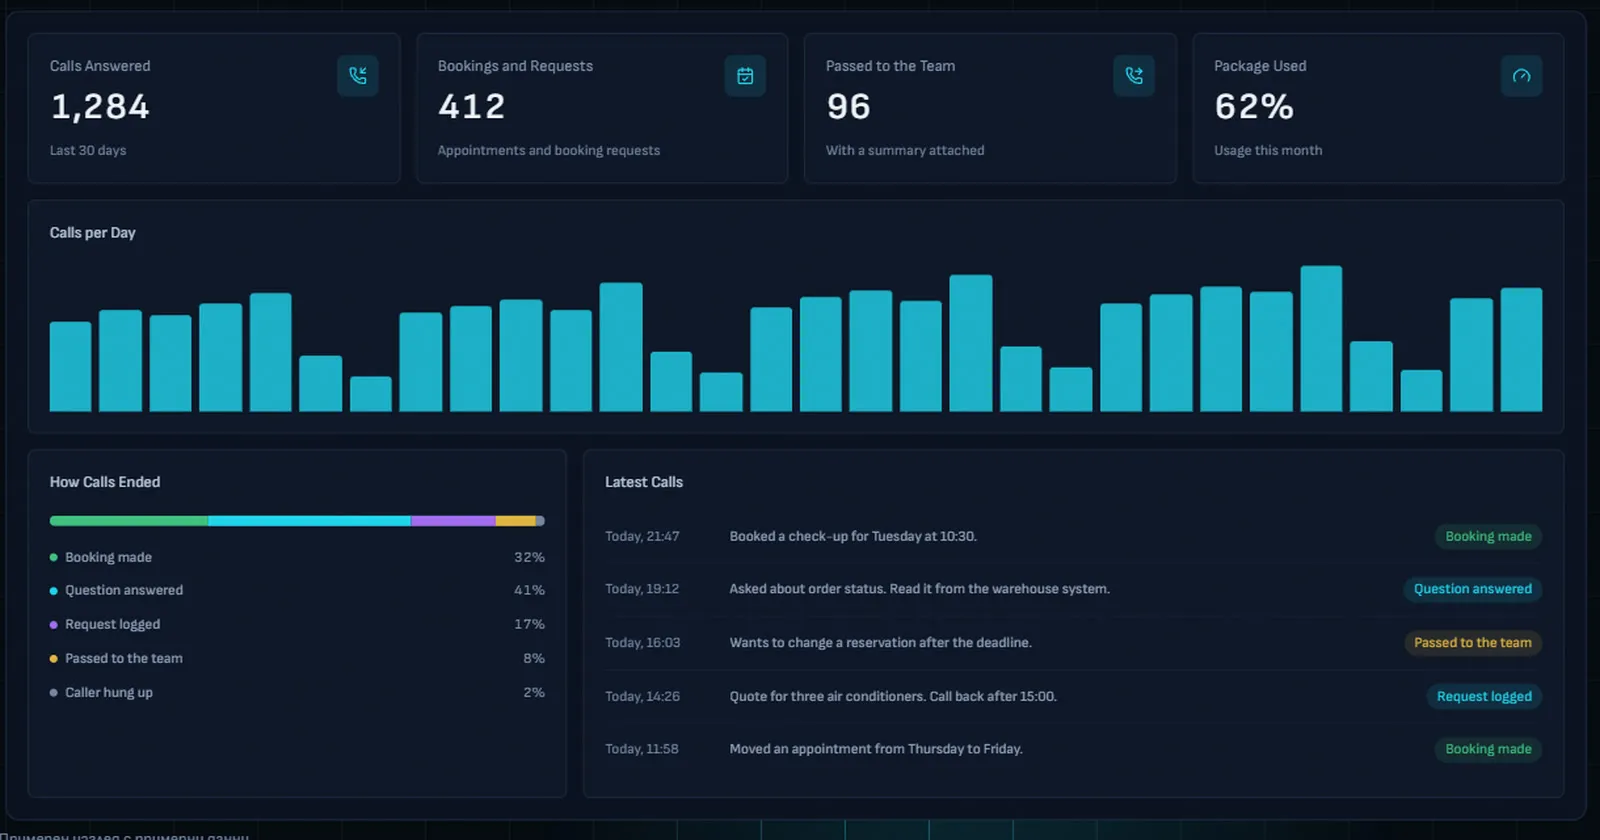Click the 'Calls per Day' chart title
1600x840 pixels.
(93, 232)
